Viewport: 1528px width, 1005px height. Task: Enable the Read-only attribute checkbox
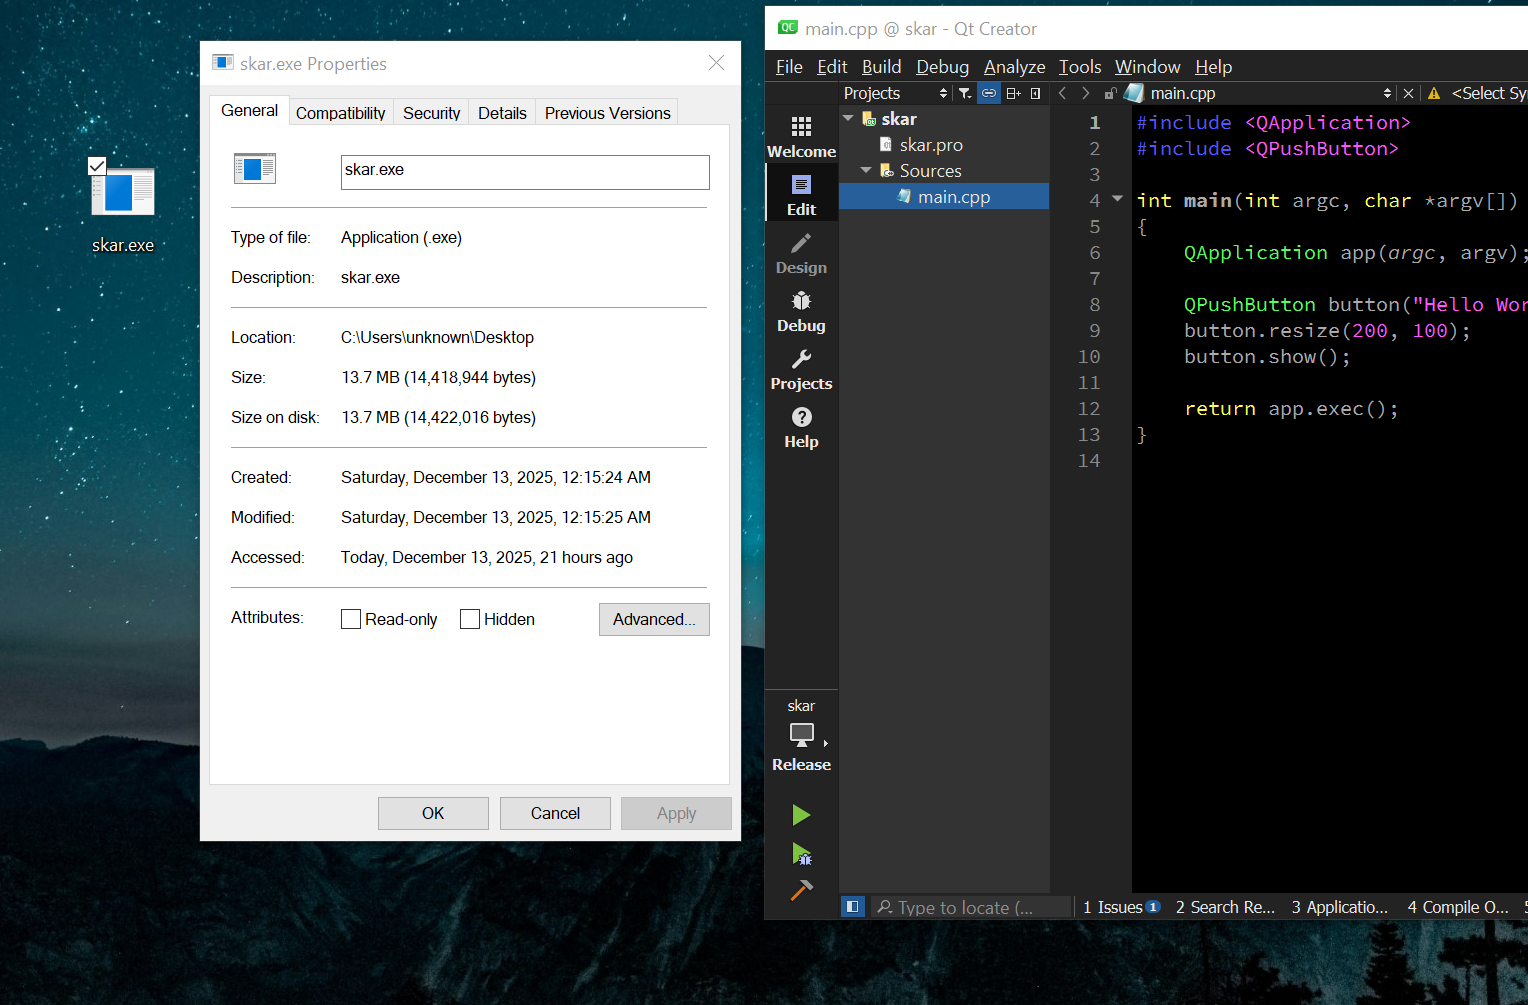click(351, 619)
